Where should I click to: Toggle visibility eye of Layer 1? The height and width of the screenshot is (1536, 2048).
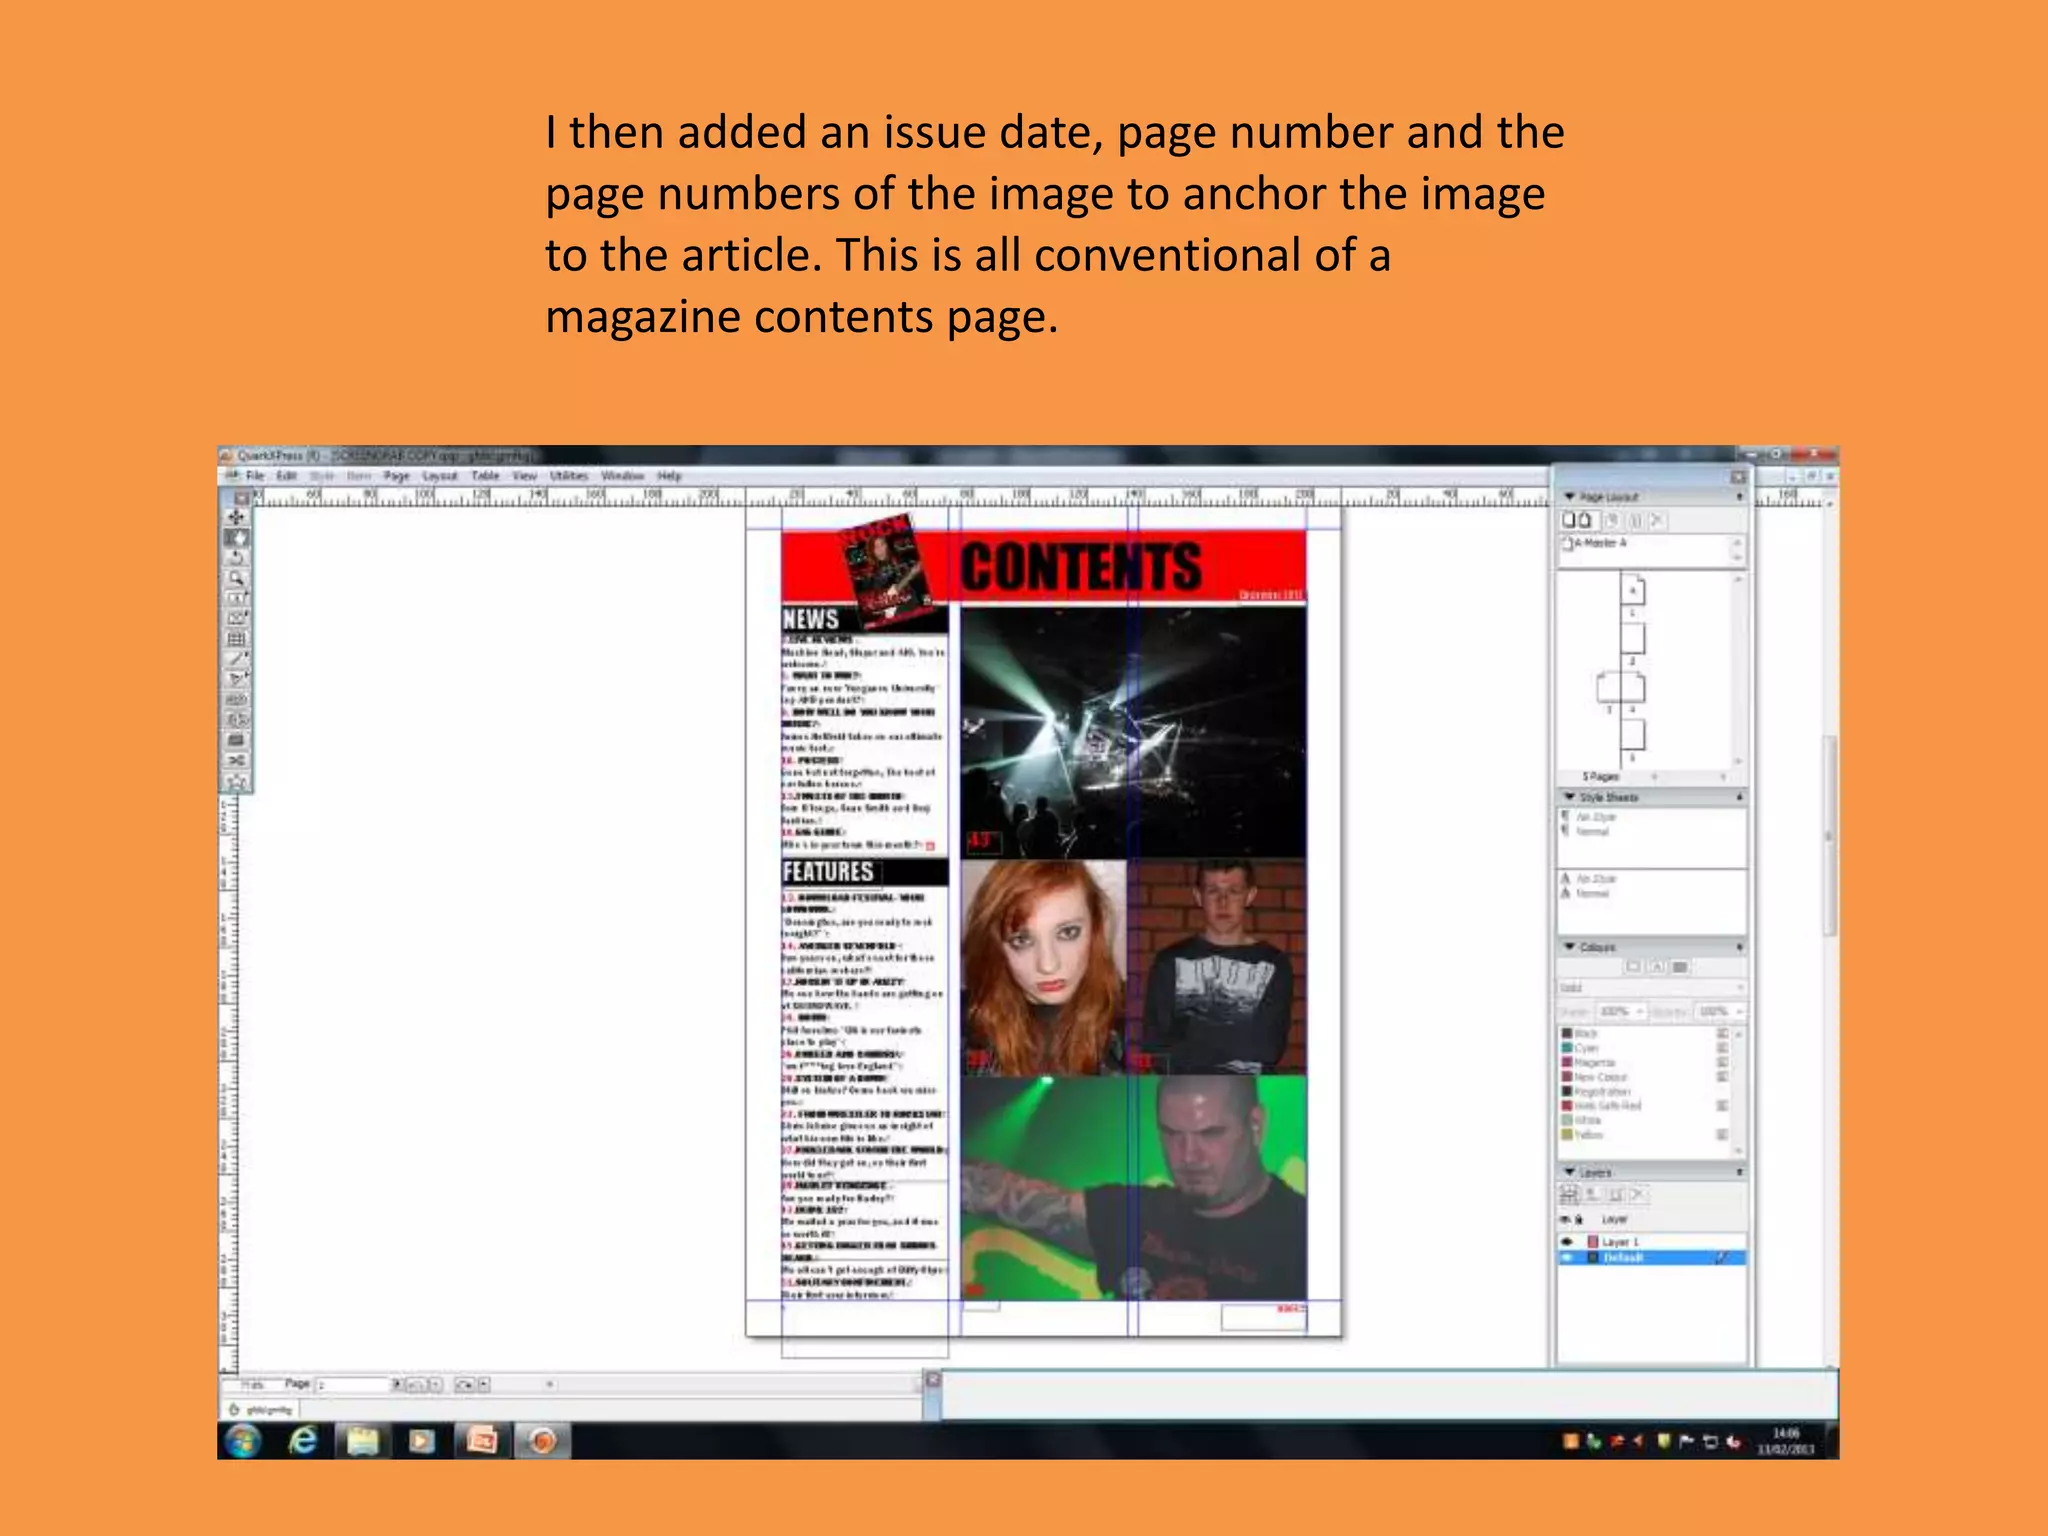pos(1567,1242)
